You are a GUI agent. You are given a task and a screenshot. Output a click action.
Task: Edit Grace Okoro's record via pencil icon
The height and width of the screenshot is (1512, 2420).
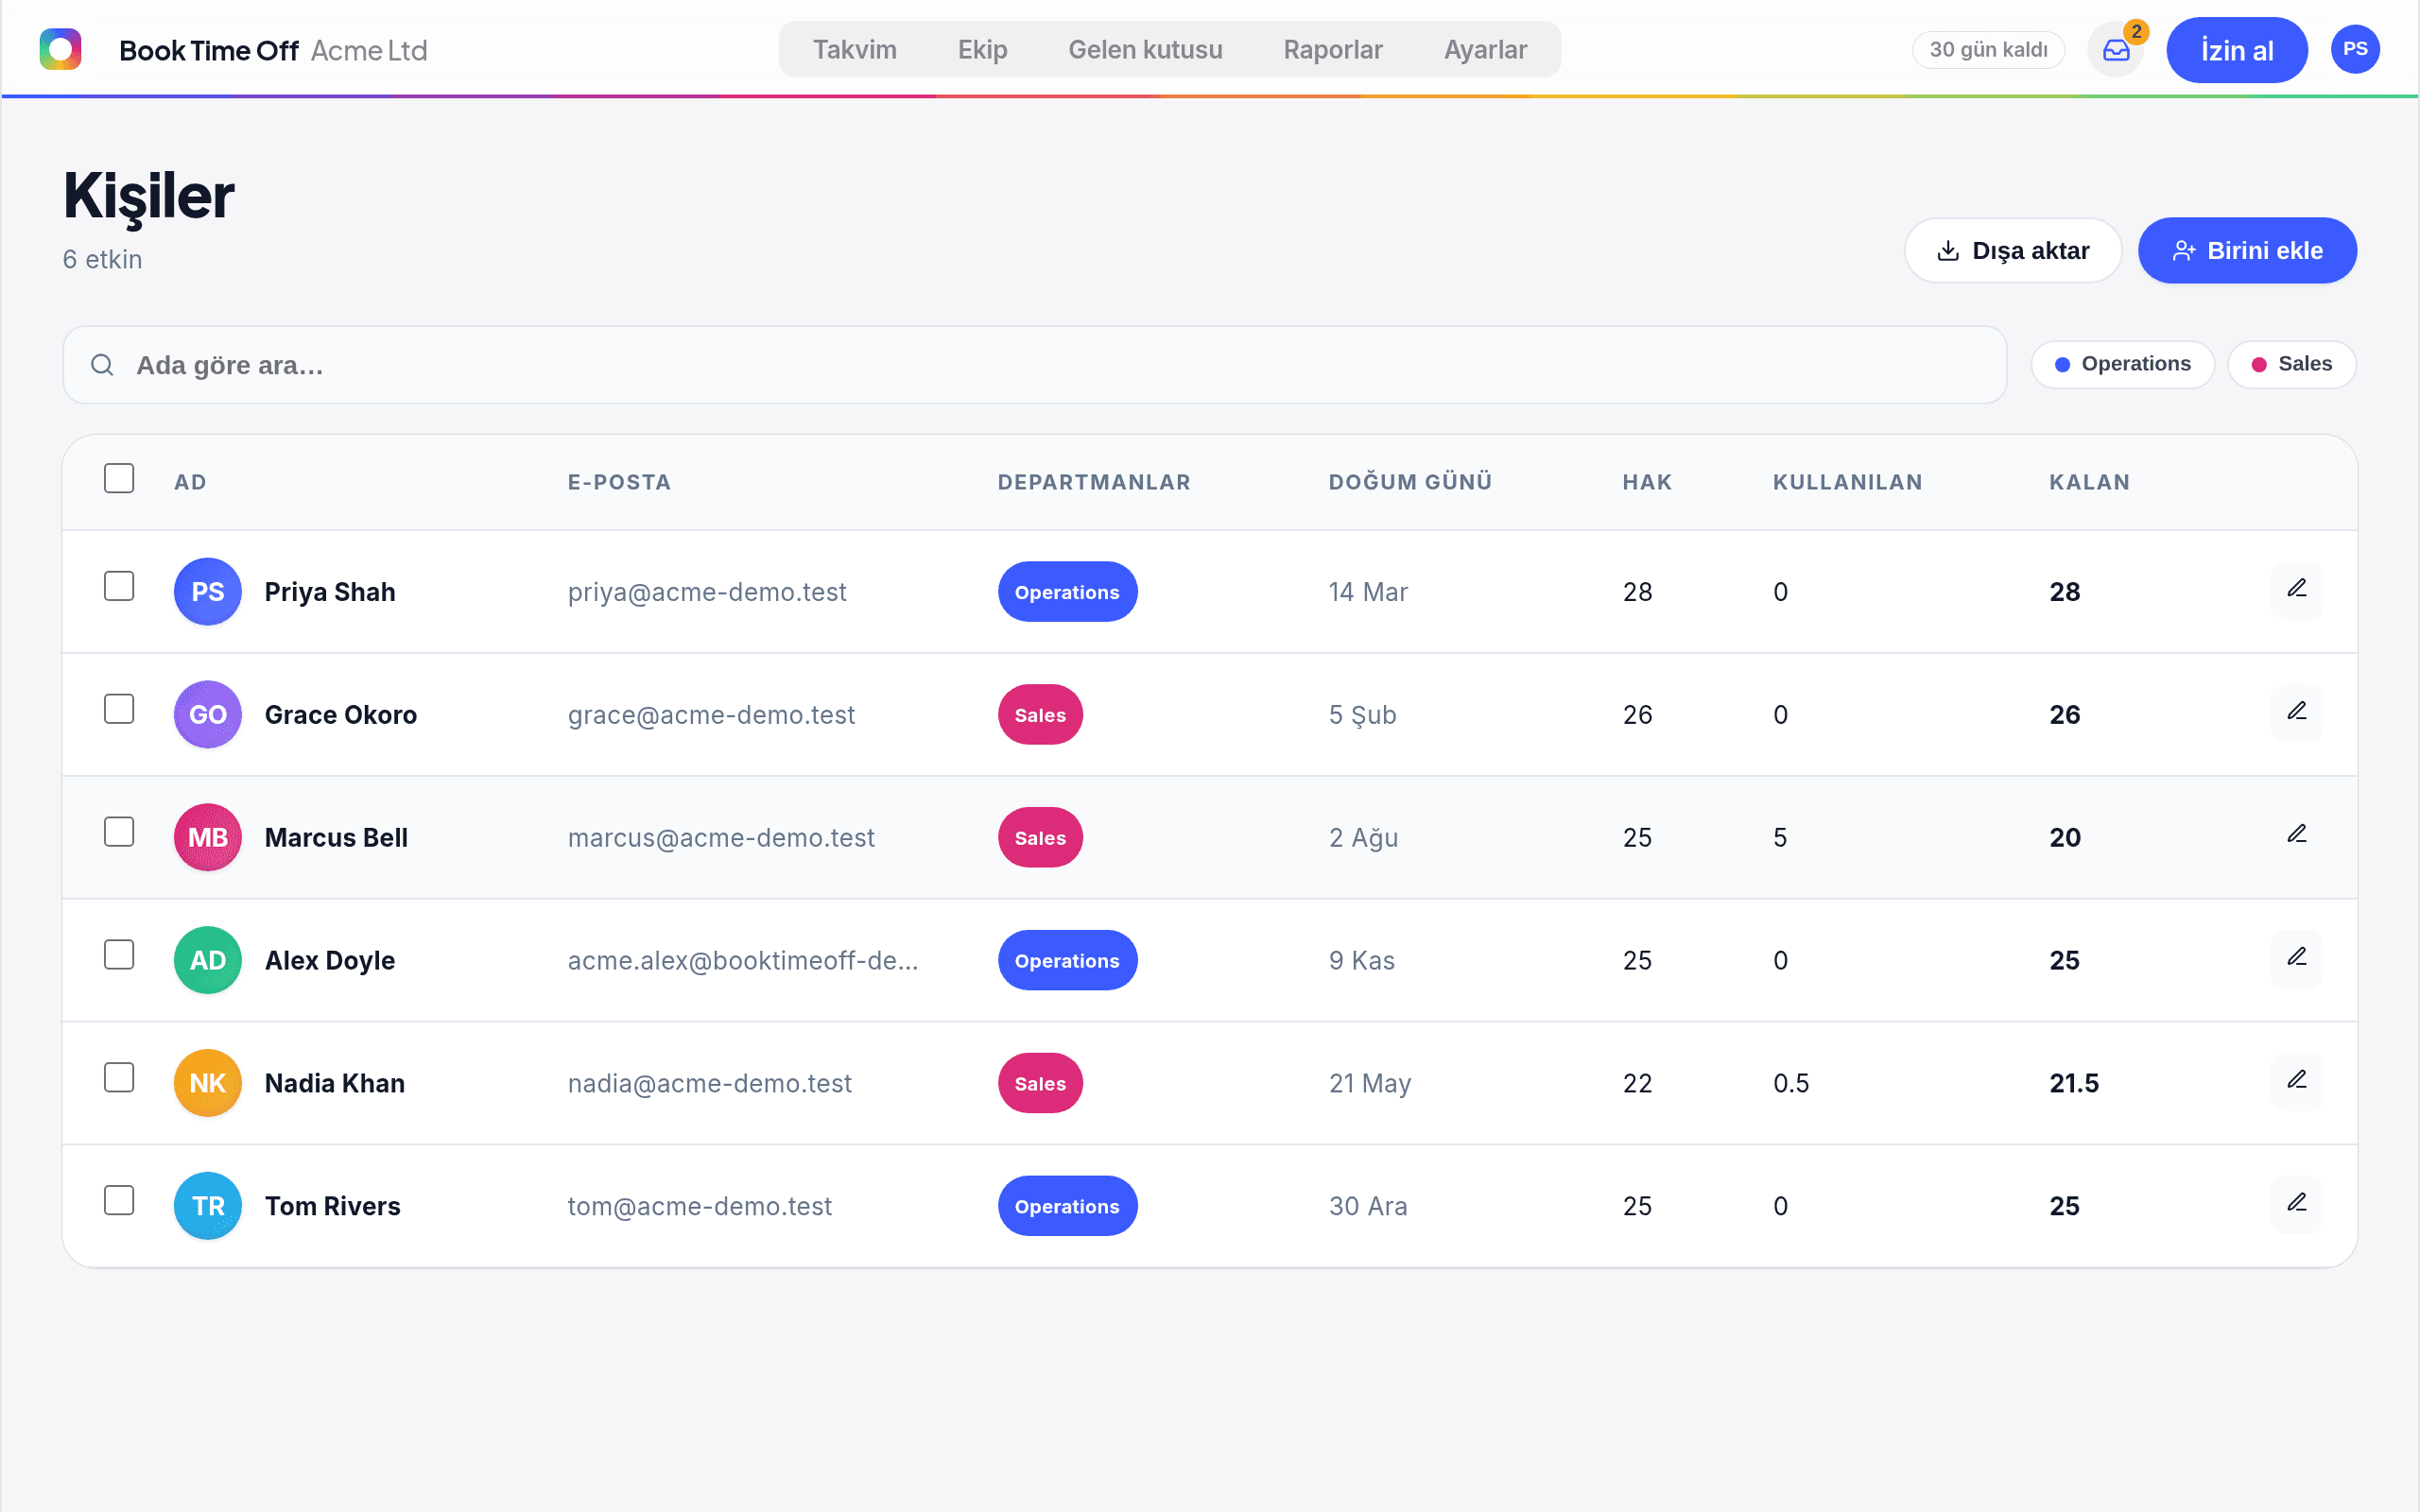(2297, 712)
